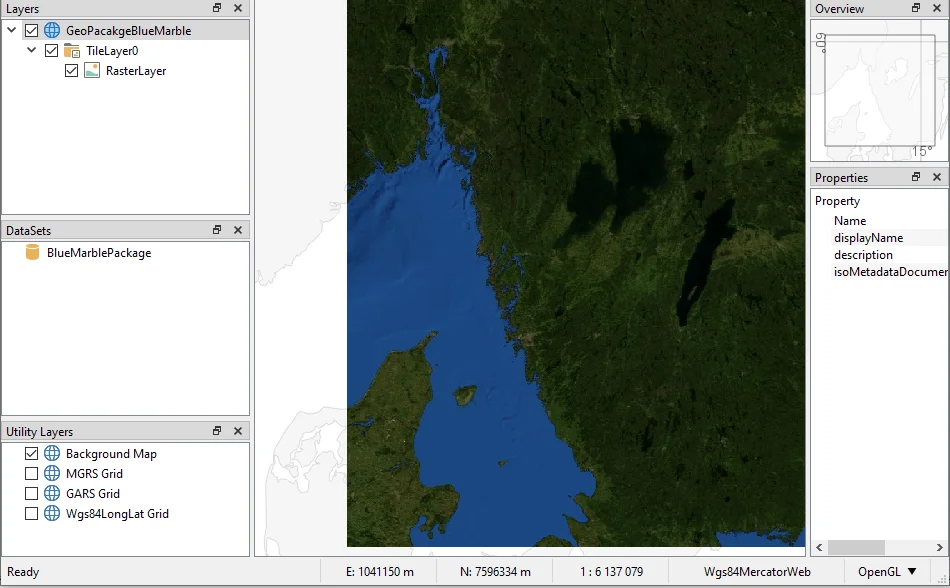Click the TileLayer0 folder icon
This screenshot has height=588, width=950.
point(72,51)
